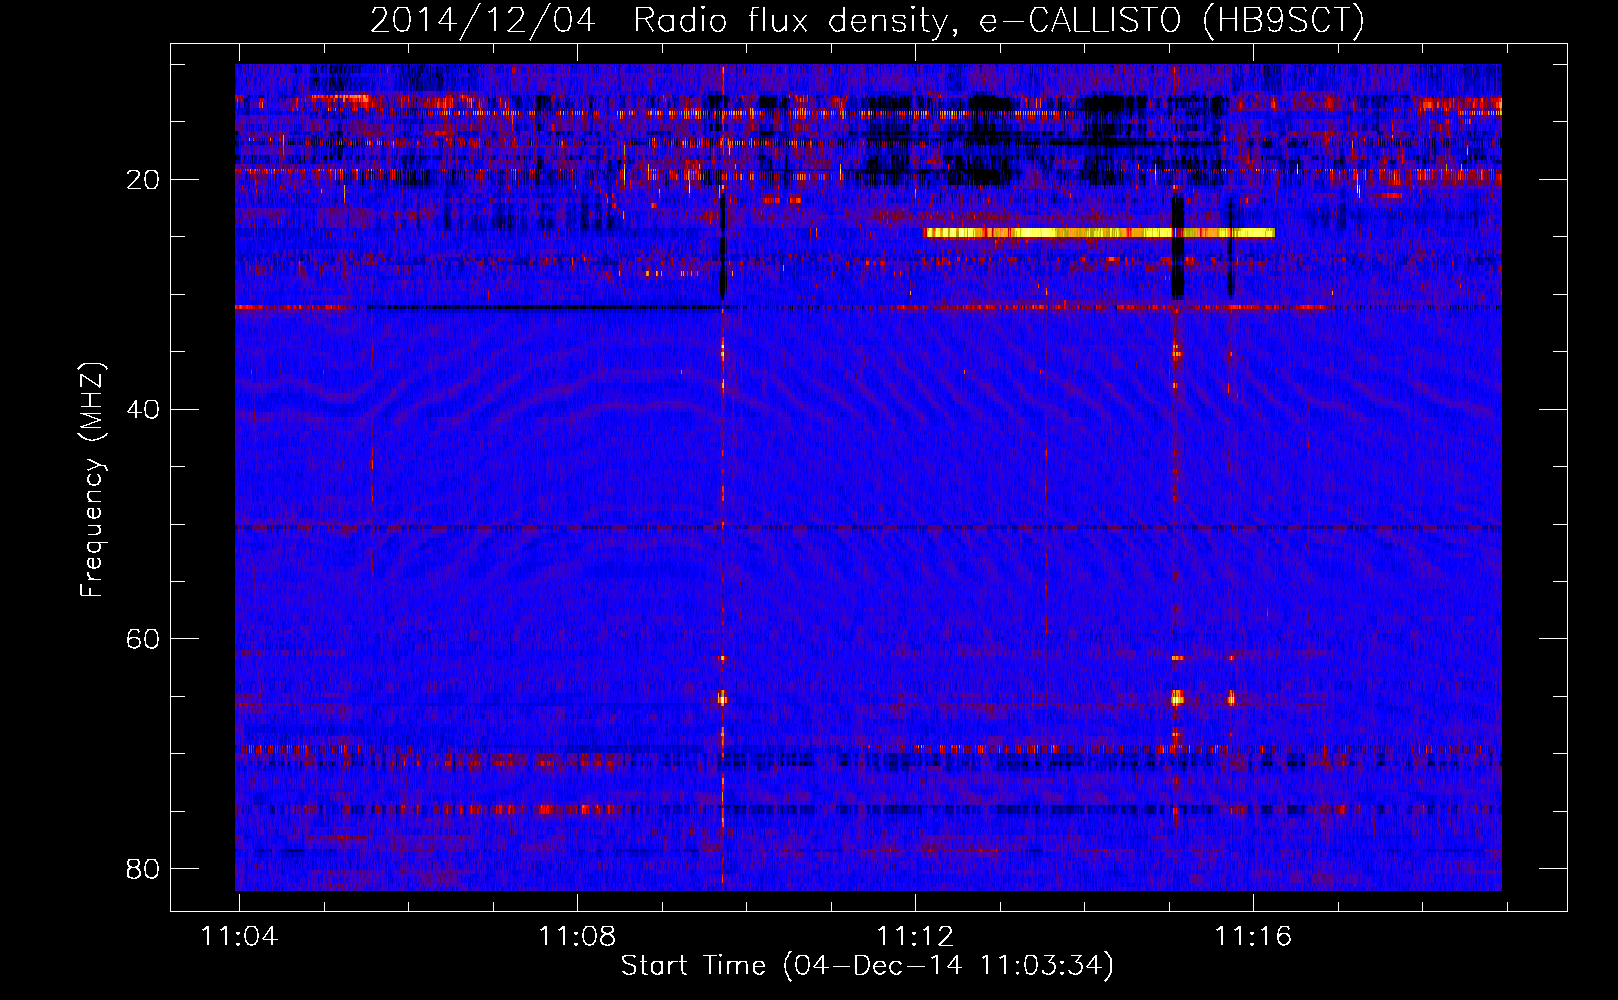Click the "Start Time (04-Dec-14 11:03:34)" axis label
The image size is (1618, 1000).
(x=867, y=966)
